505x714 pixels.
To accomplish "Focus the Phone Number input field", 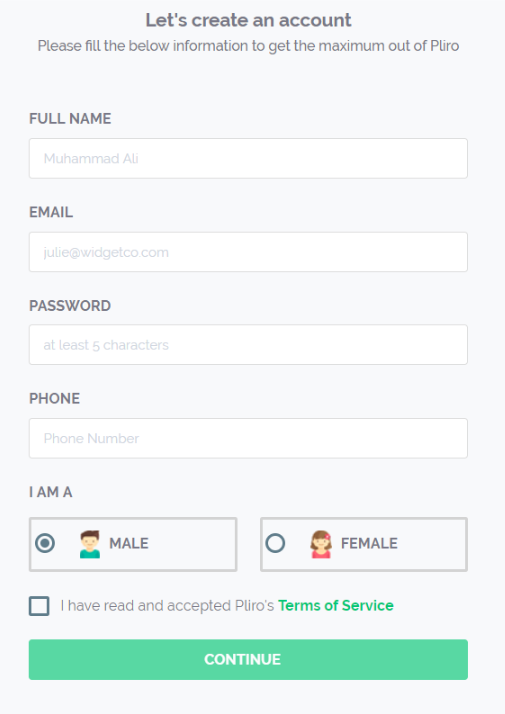I will coord(248,438).
